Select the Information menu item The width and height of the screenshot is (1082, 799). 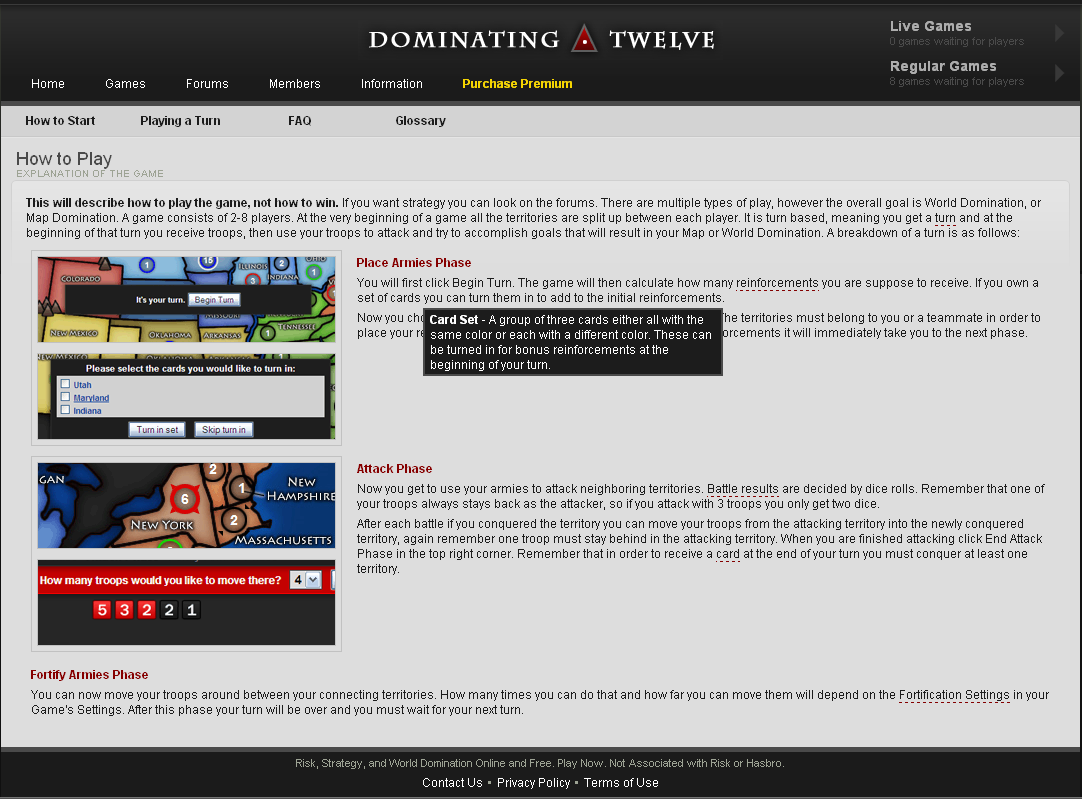[391, 83]
